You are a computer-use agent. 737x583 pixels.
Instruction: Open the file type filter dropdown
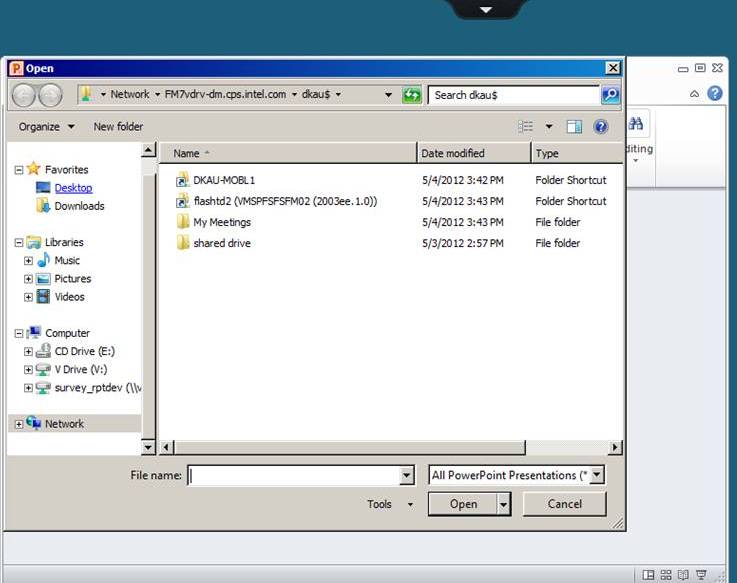(596, 476)
